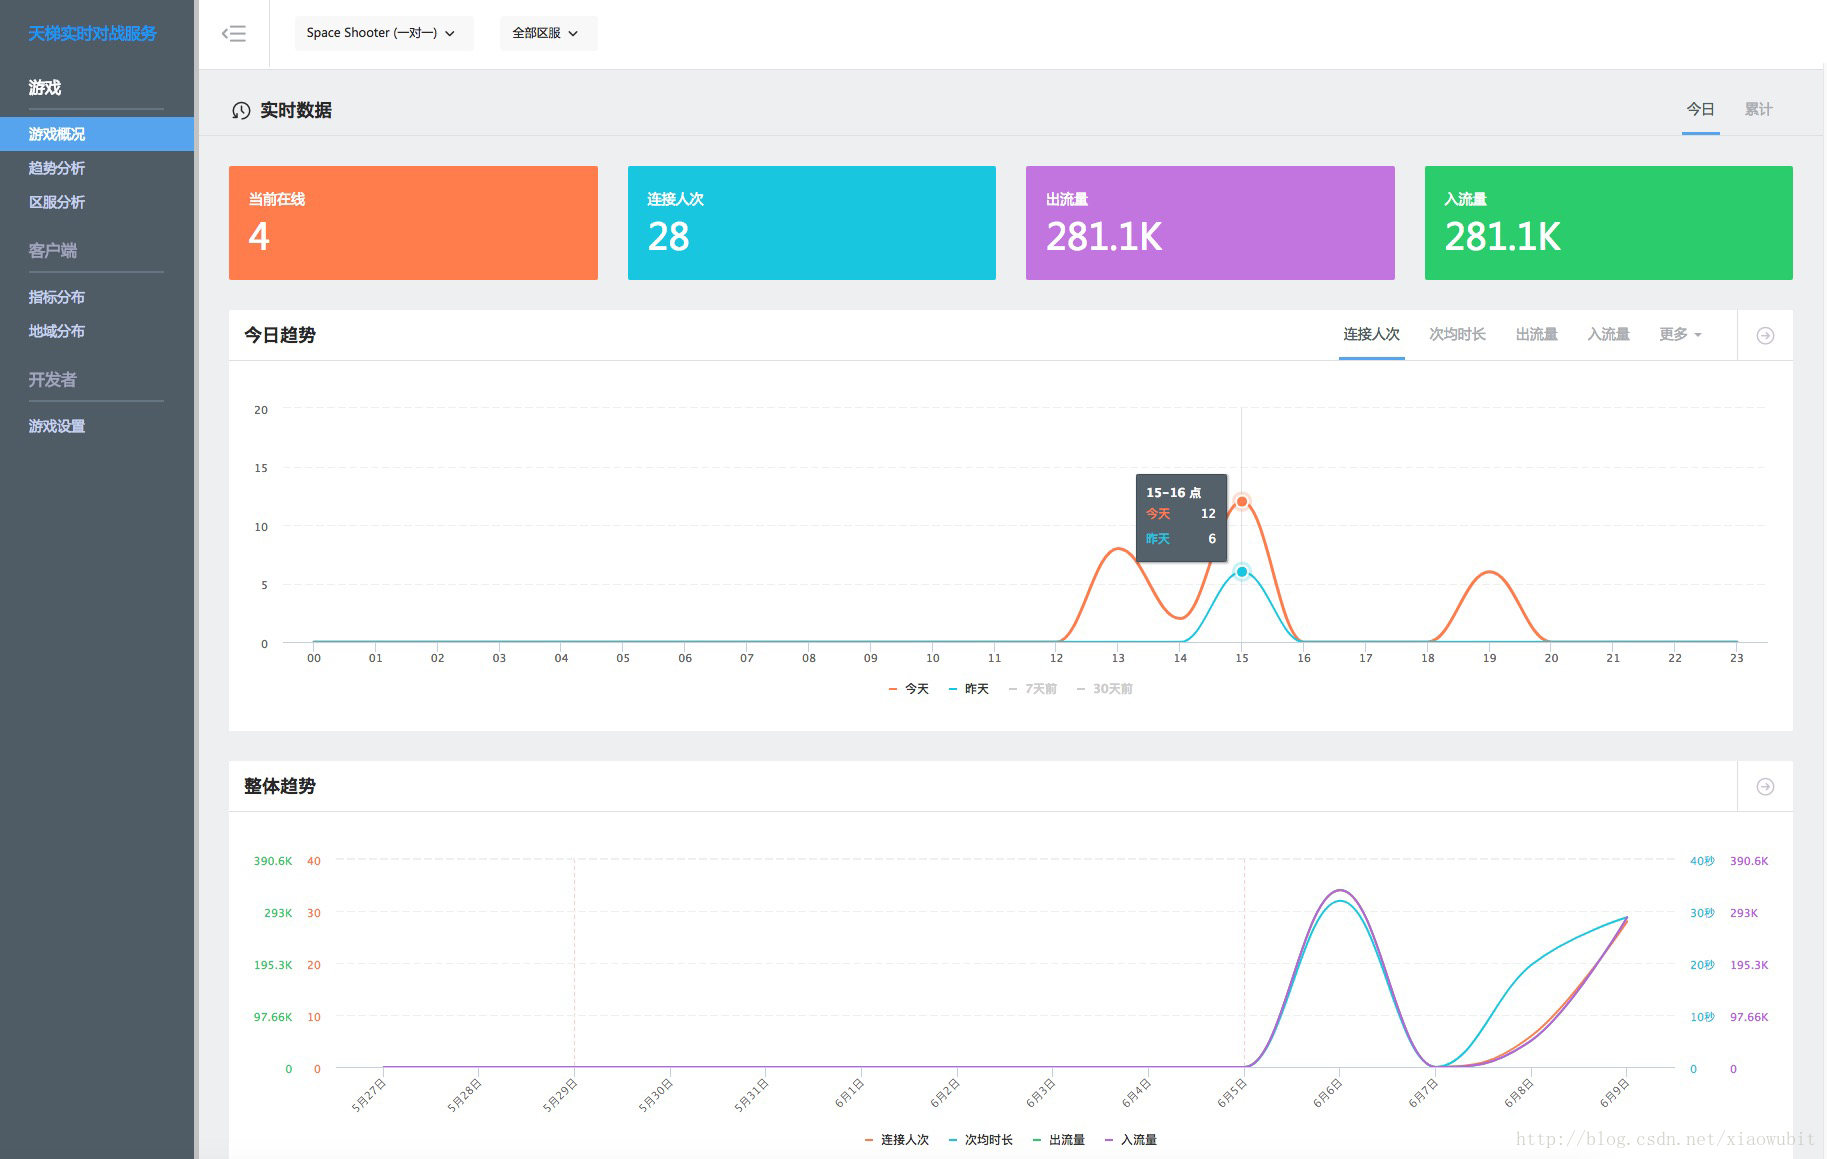Viewport: 1827px width, 1159px height.
Task: Toggle 出流量 legend in overall trend
Action: click(x=1058, y=1140)
